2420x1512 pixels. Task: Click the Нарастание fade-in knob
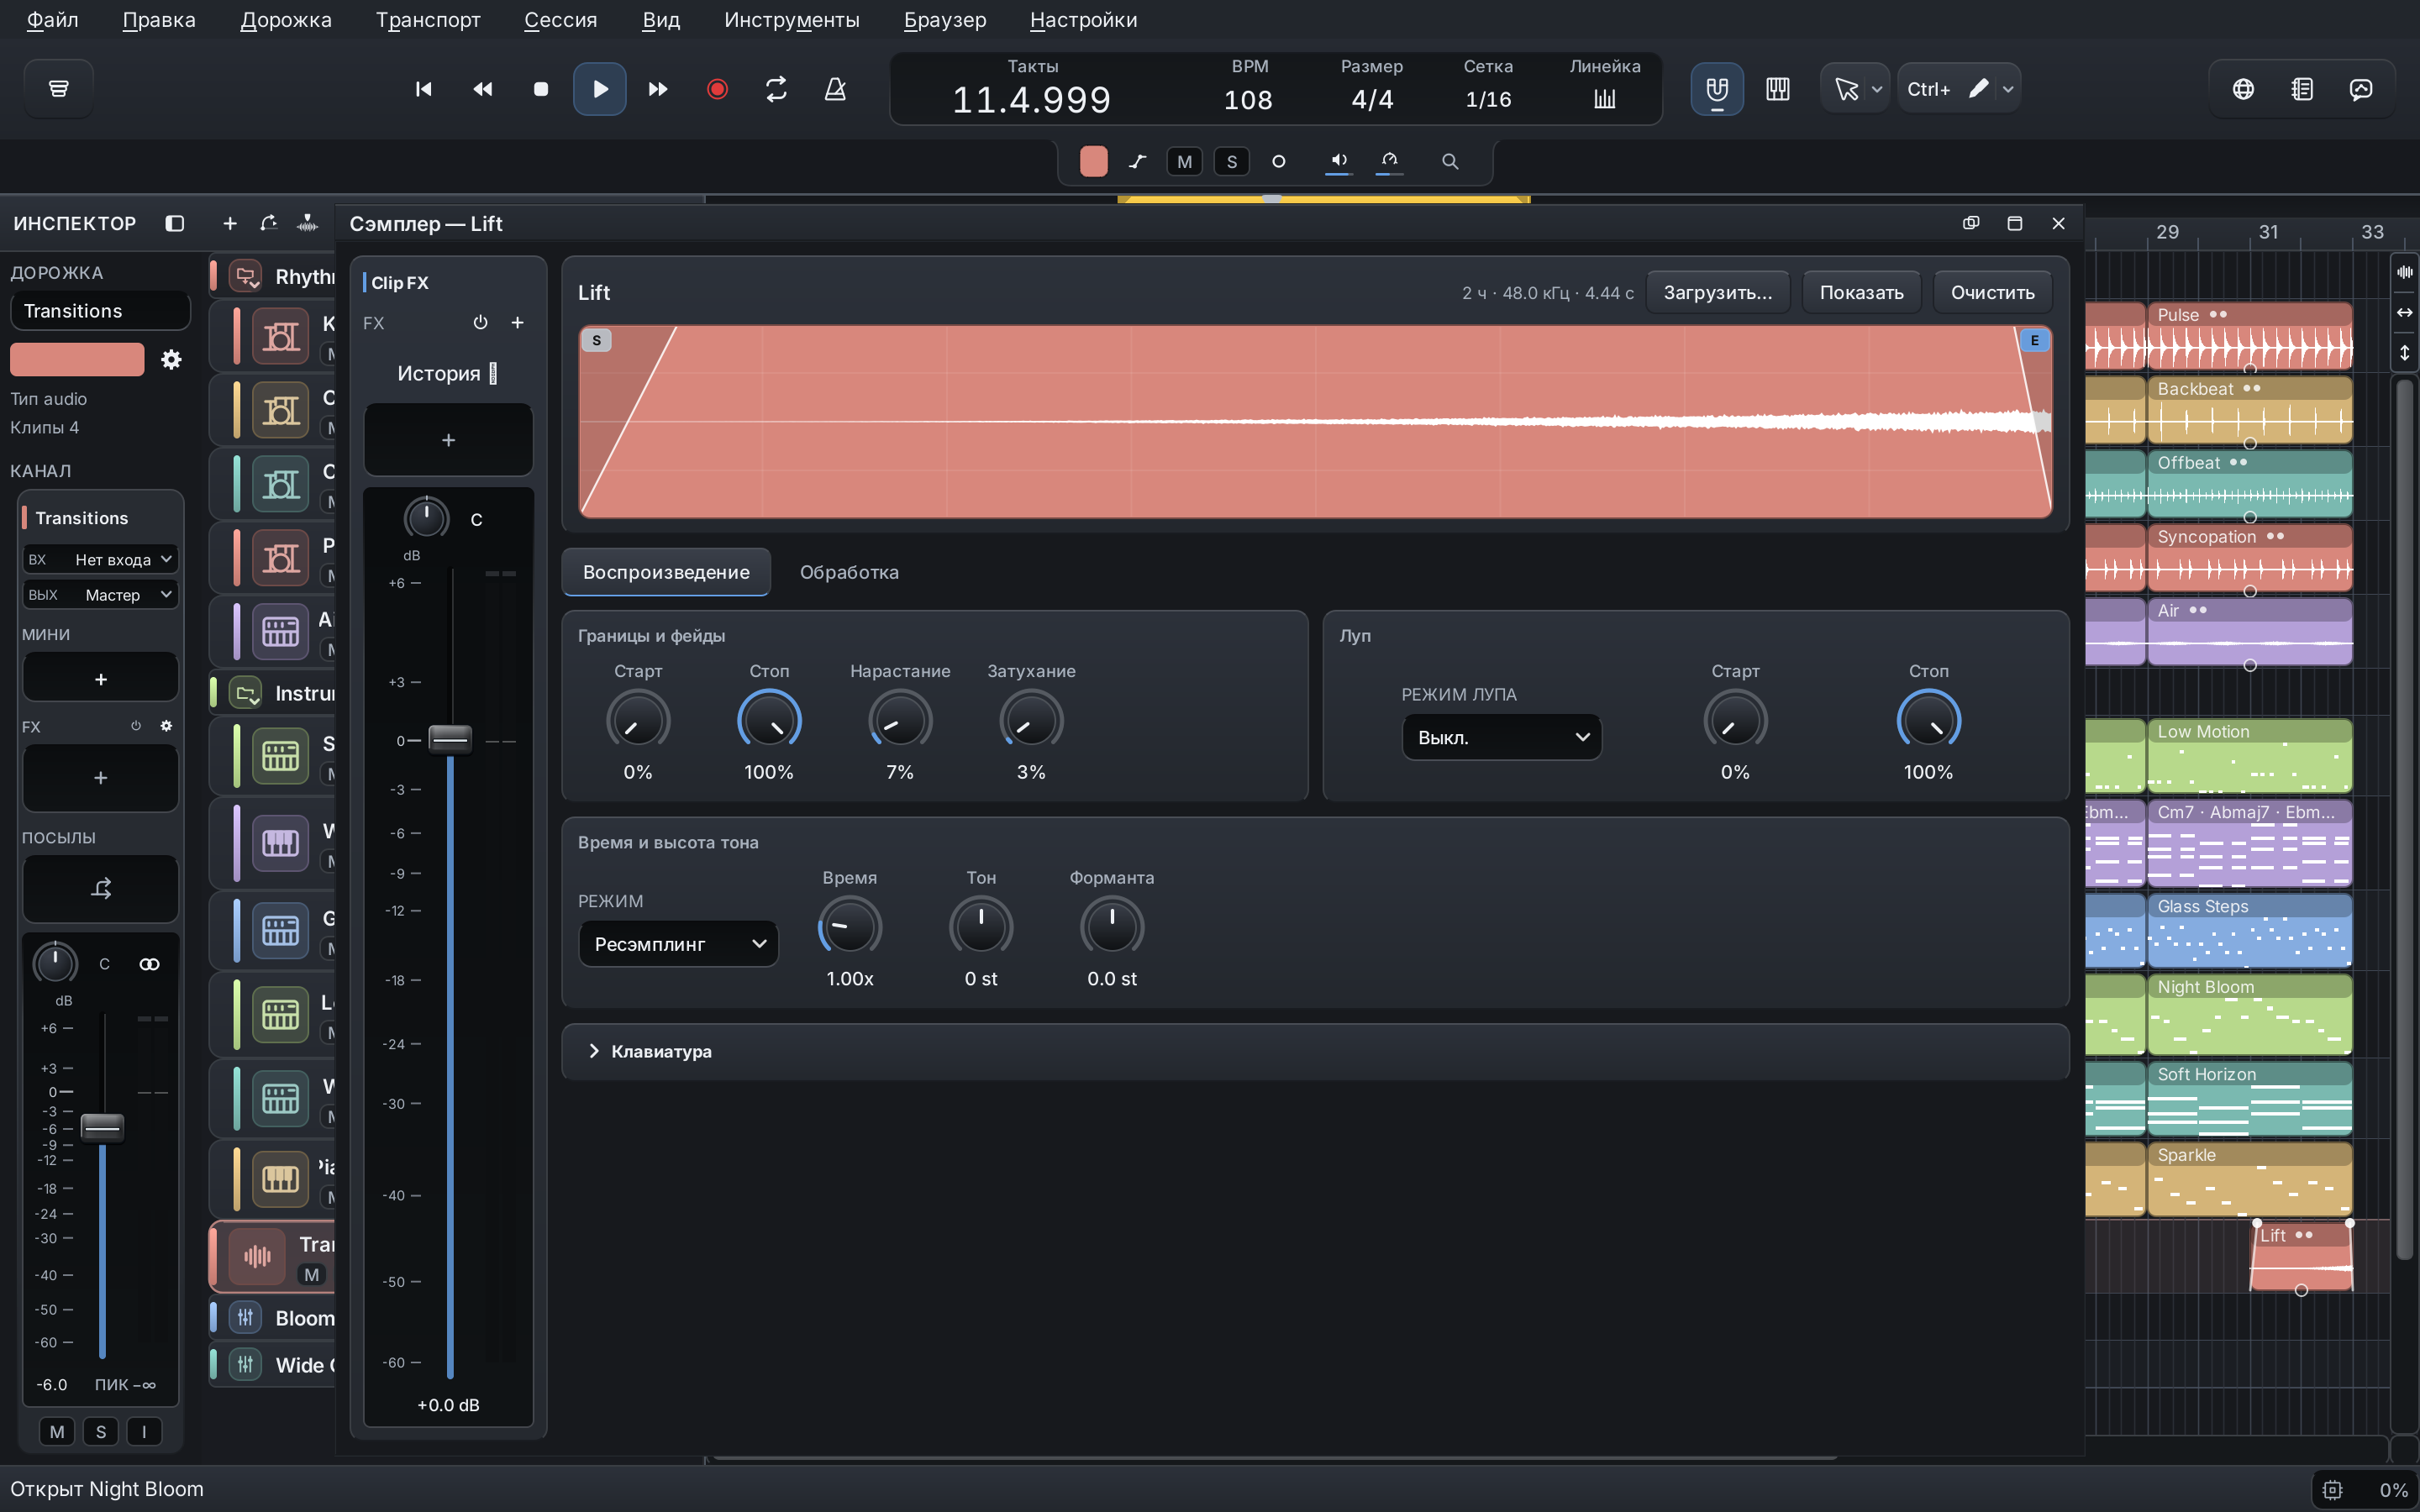pos(900,721)
